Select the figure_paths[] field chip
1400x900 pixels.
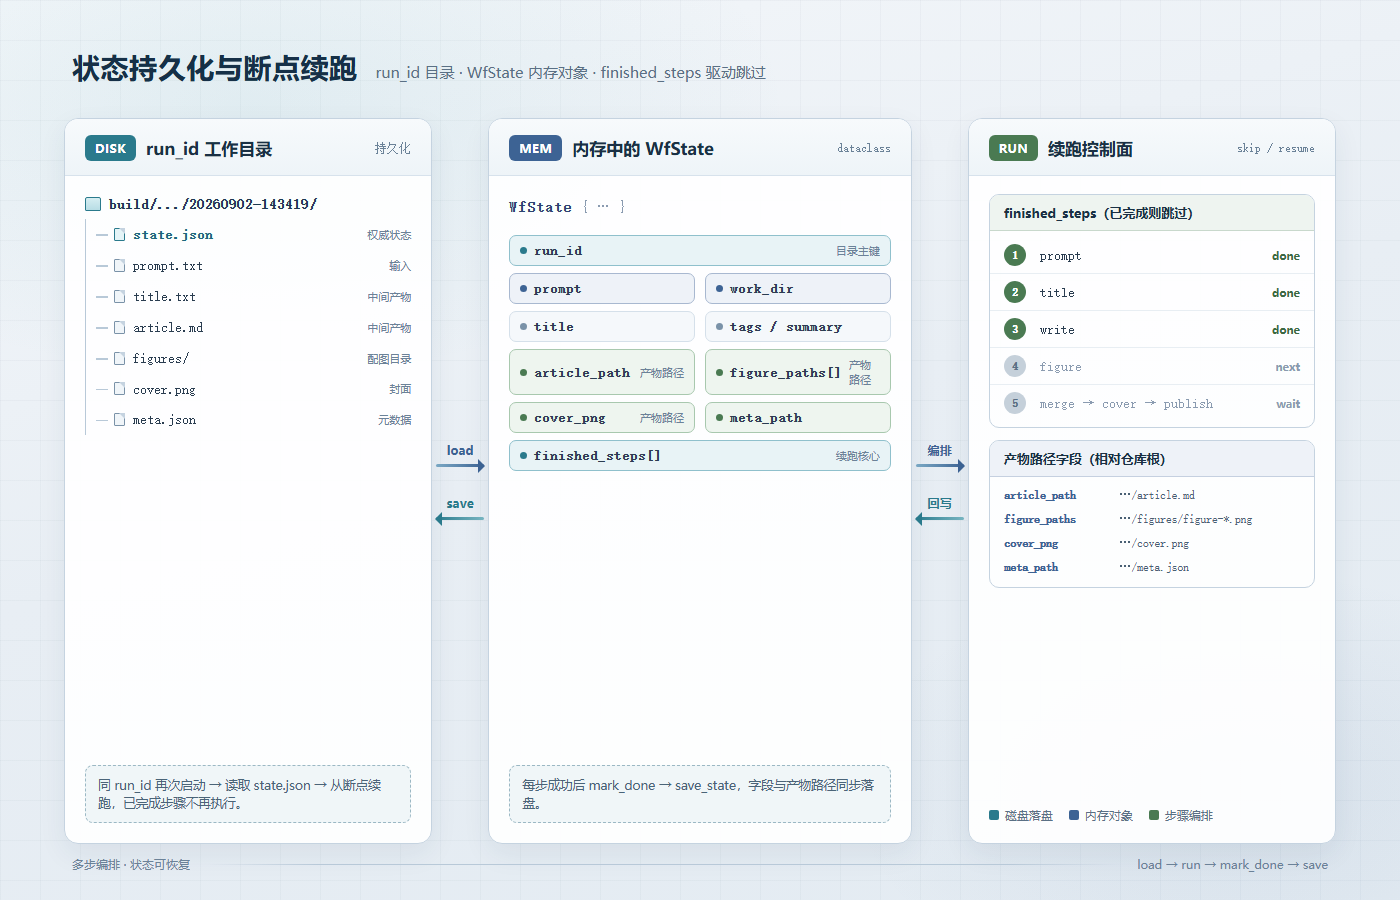[798, 372]
